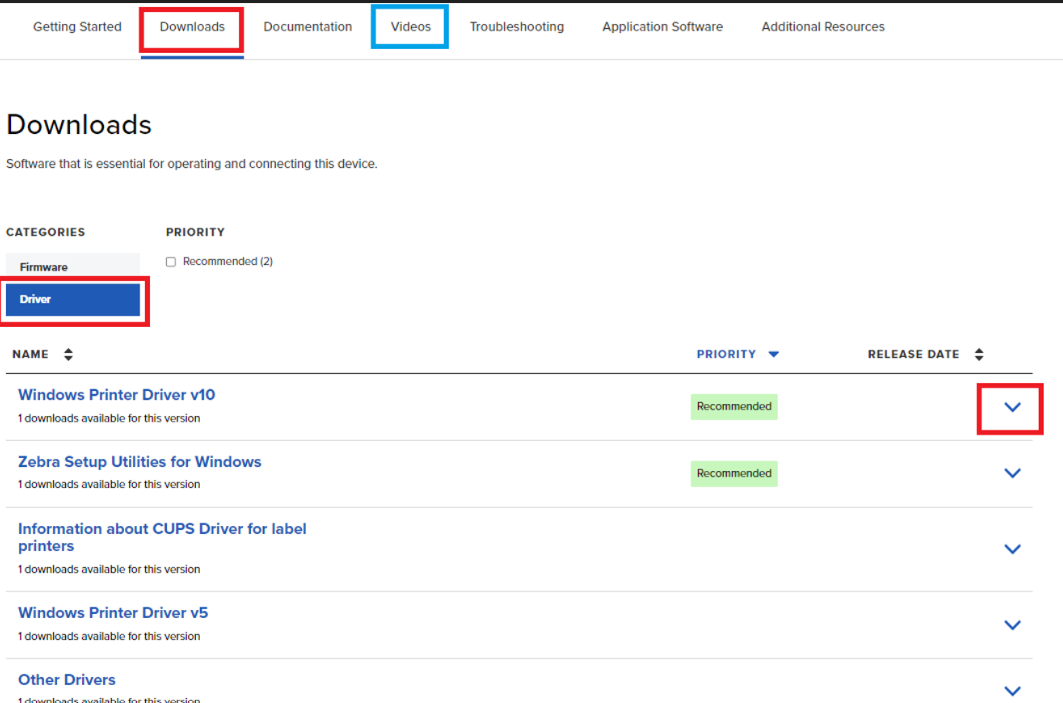Open Zebra Setup Utilities for Windows link
The image size is (1063, 703).
pos(140,462)
